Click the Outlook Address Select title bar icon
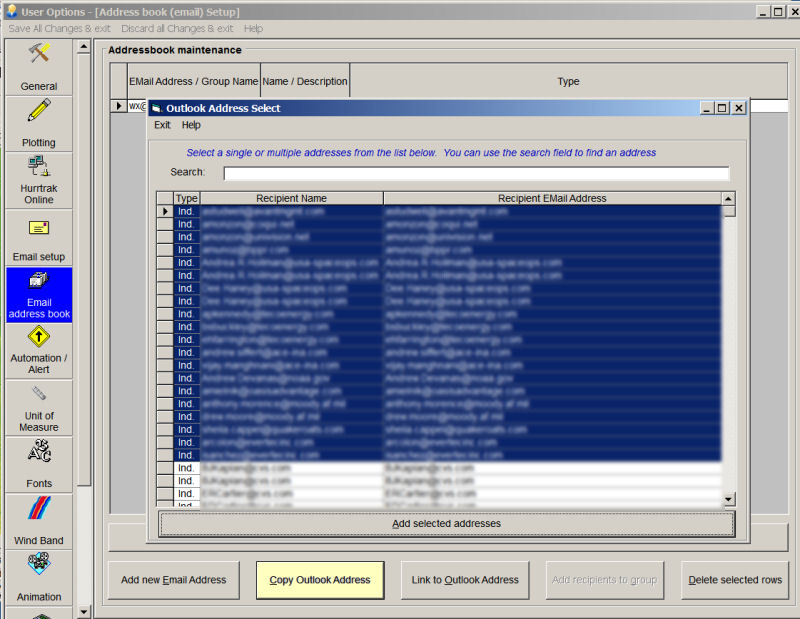Image resolution: width=800 pixels, height=619 pixels. click(157, 108)
